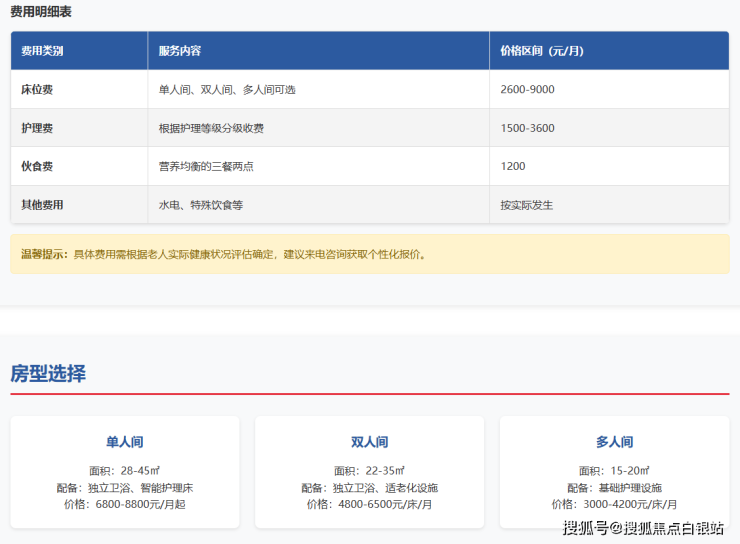The width and height of the screenshot is (740, 544).
Task: Click the 房型选择 section heading
Action: pyautogui.click(x=48, y=374)
